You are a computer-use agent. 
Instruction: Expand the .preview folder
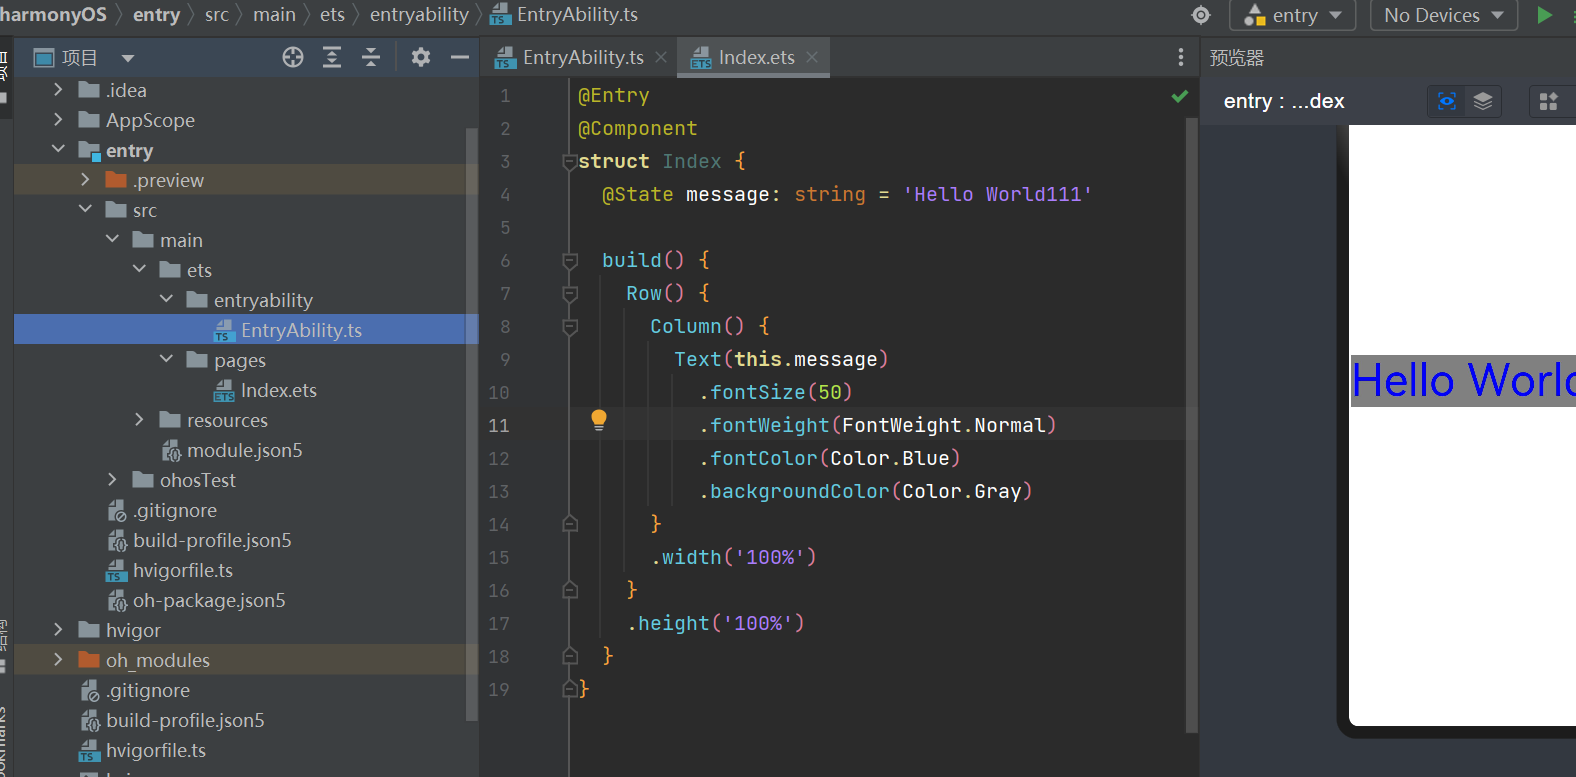pos(85,180)
